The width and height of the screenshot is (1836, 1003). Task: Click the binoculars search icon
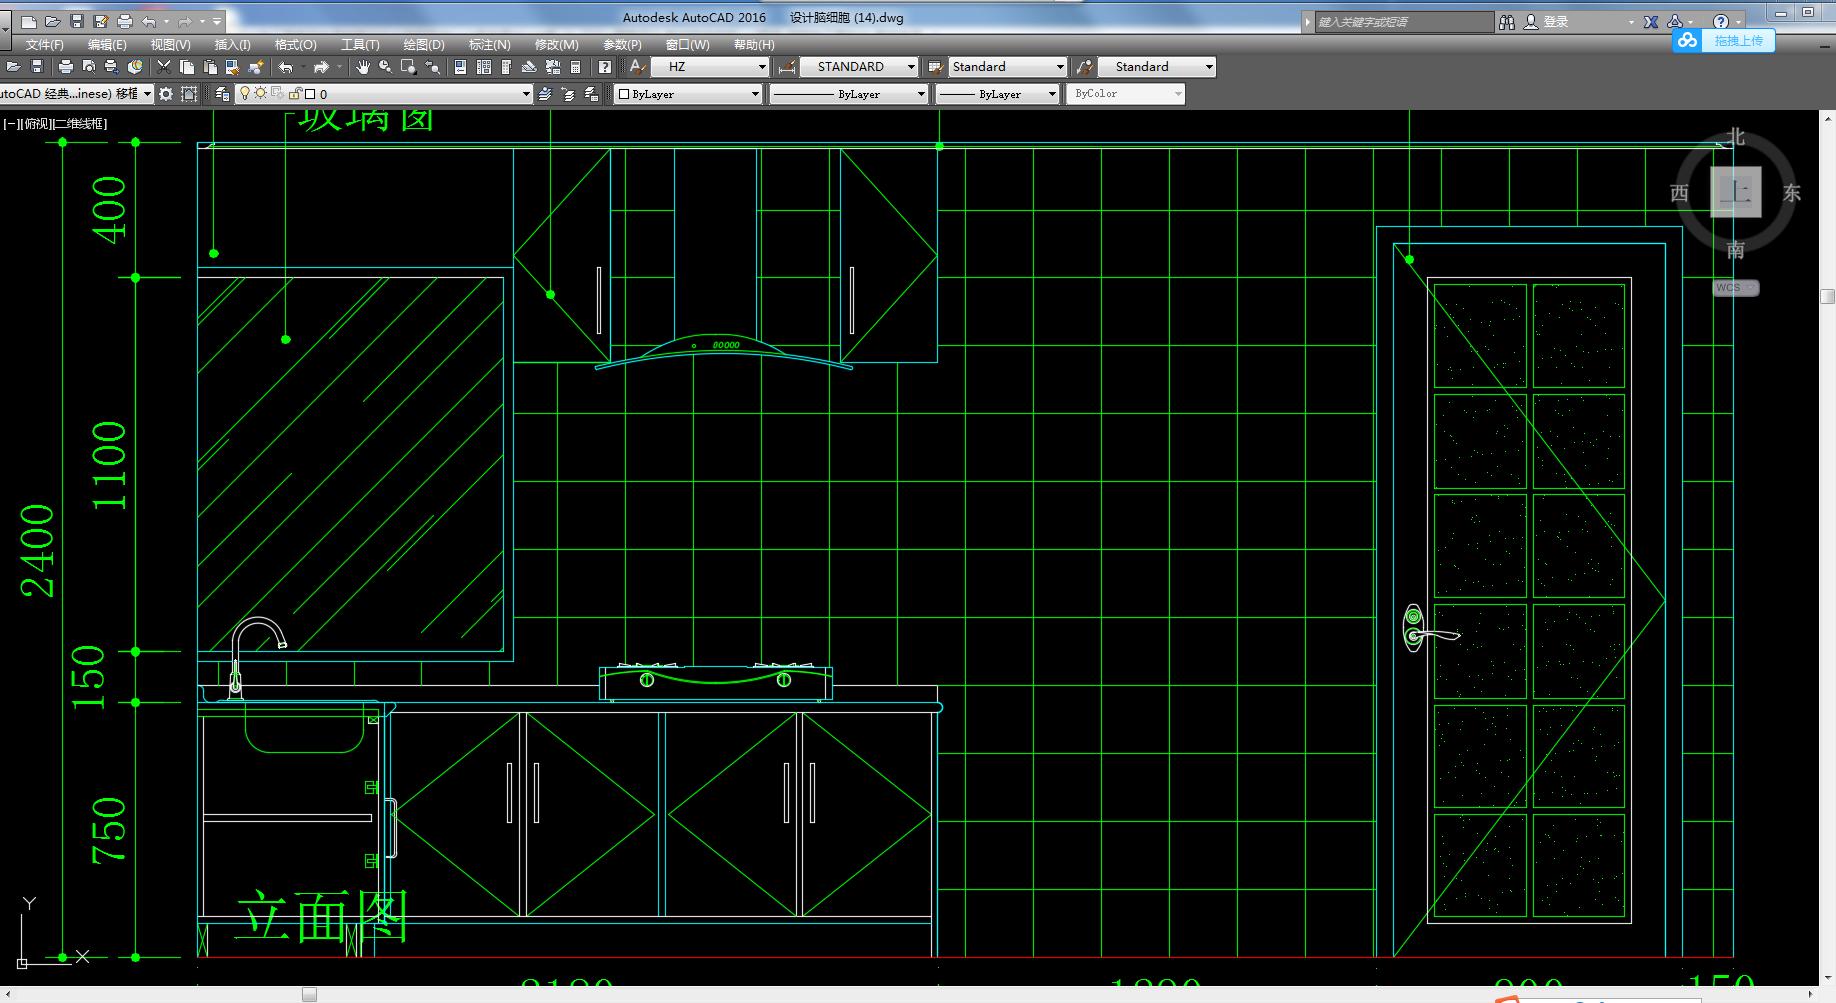[x=1507, y=22]
